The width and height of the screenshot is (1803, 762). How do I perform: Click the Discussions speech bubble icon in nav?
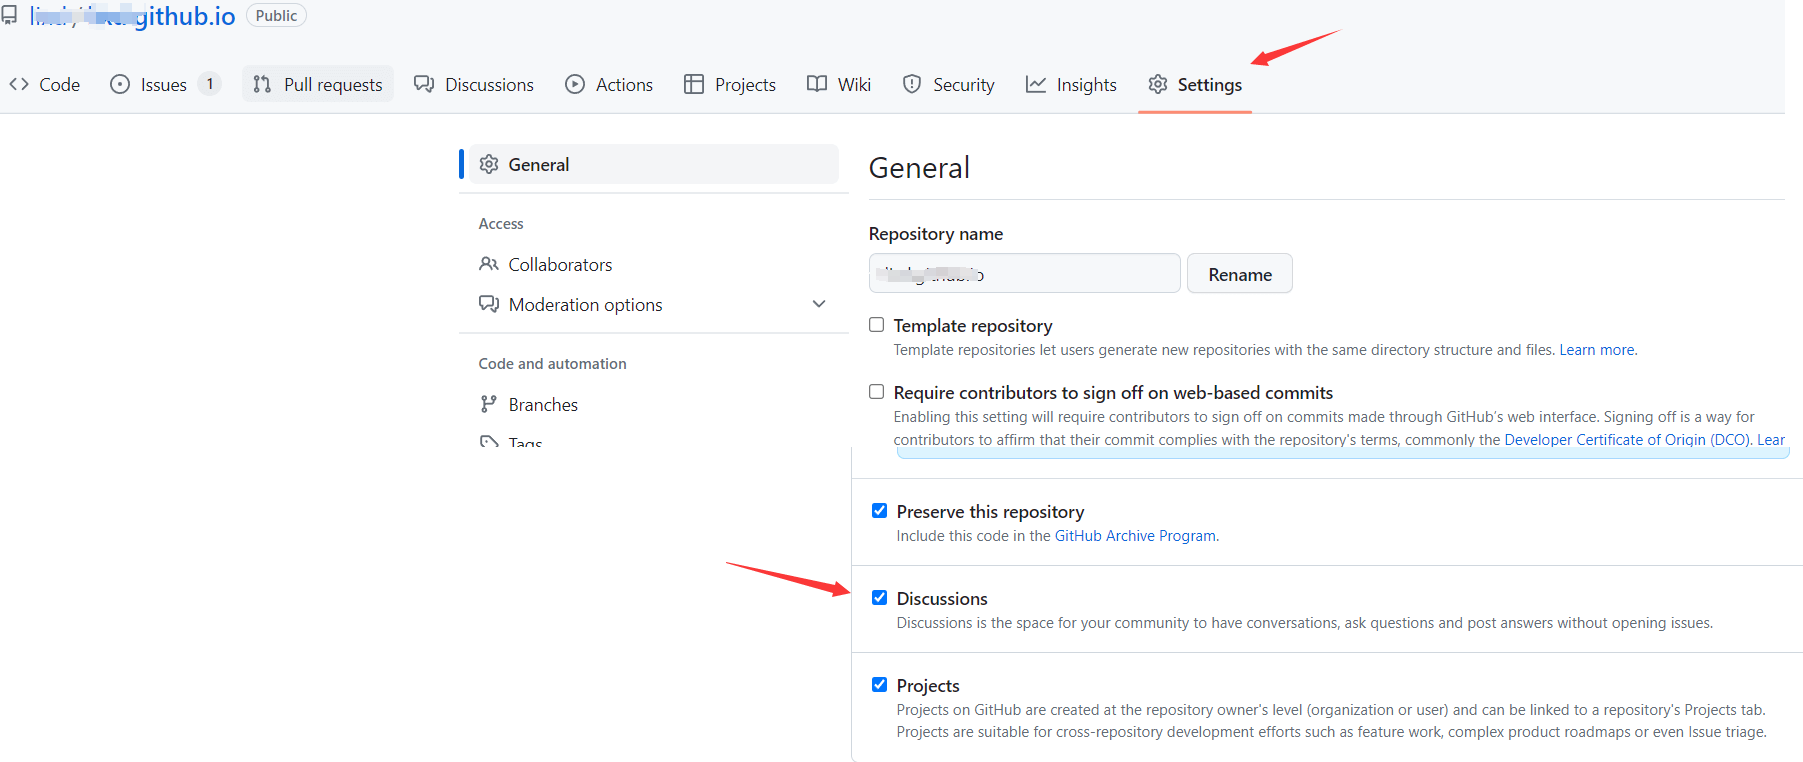click(x=424, y=84)
